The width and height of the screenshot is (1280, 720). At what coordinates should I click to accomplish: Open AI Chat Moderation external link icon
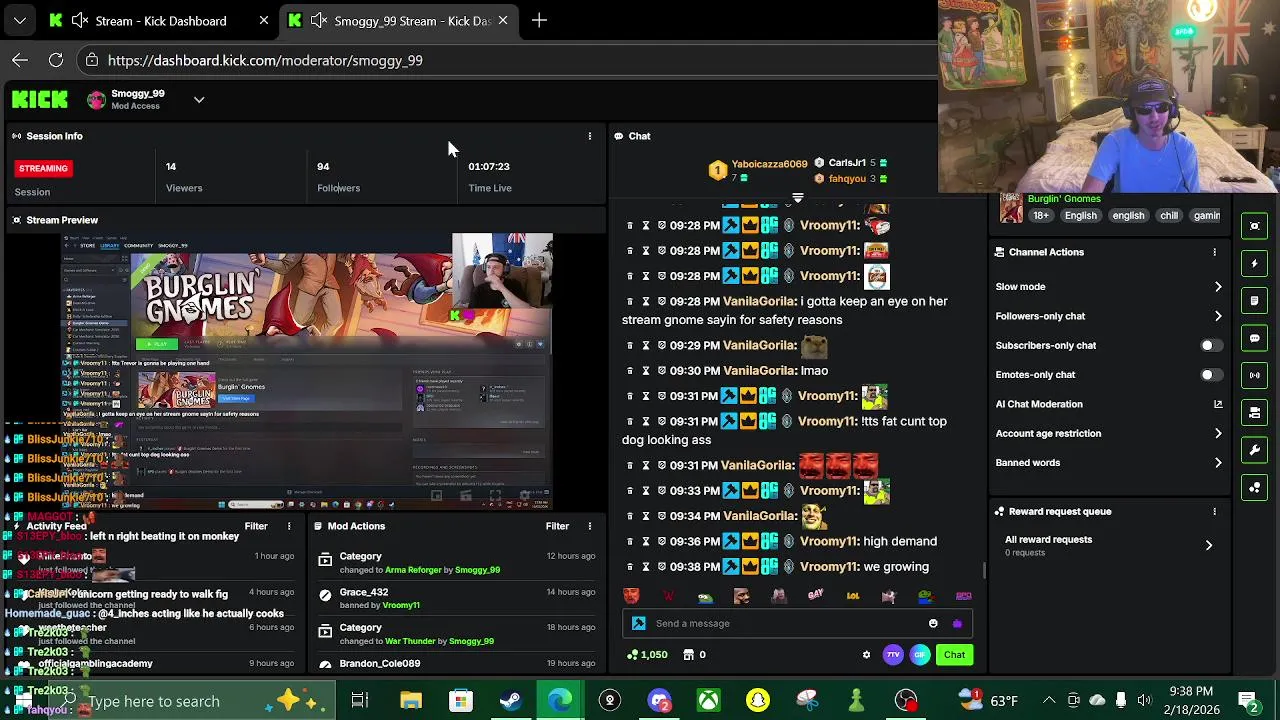(1218, 404)
